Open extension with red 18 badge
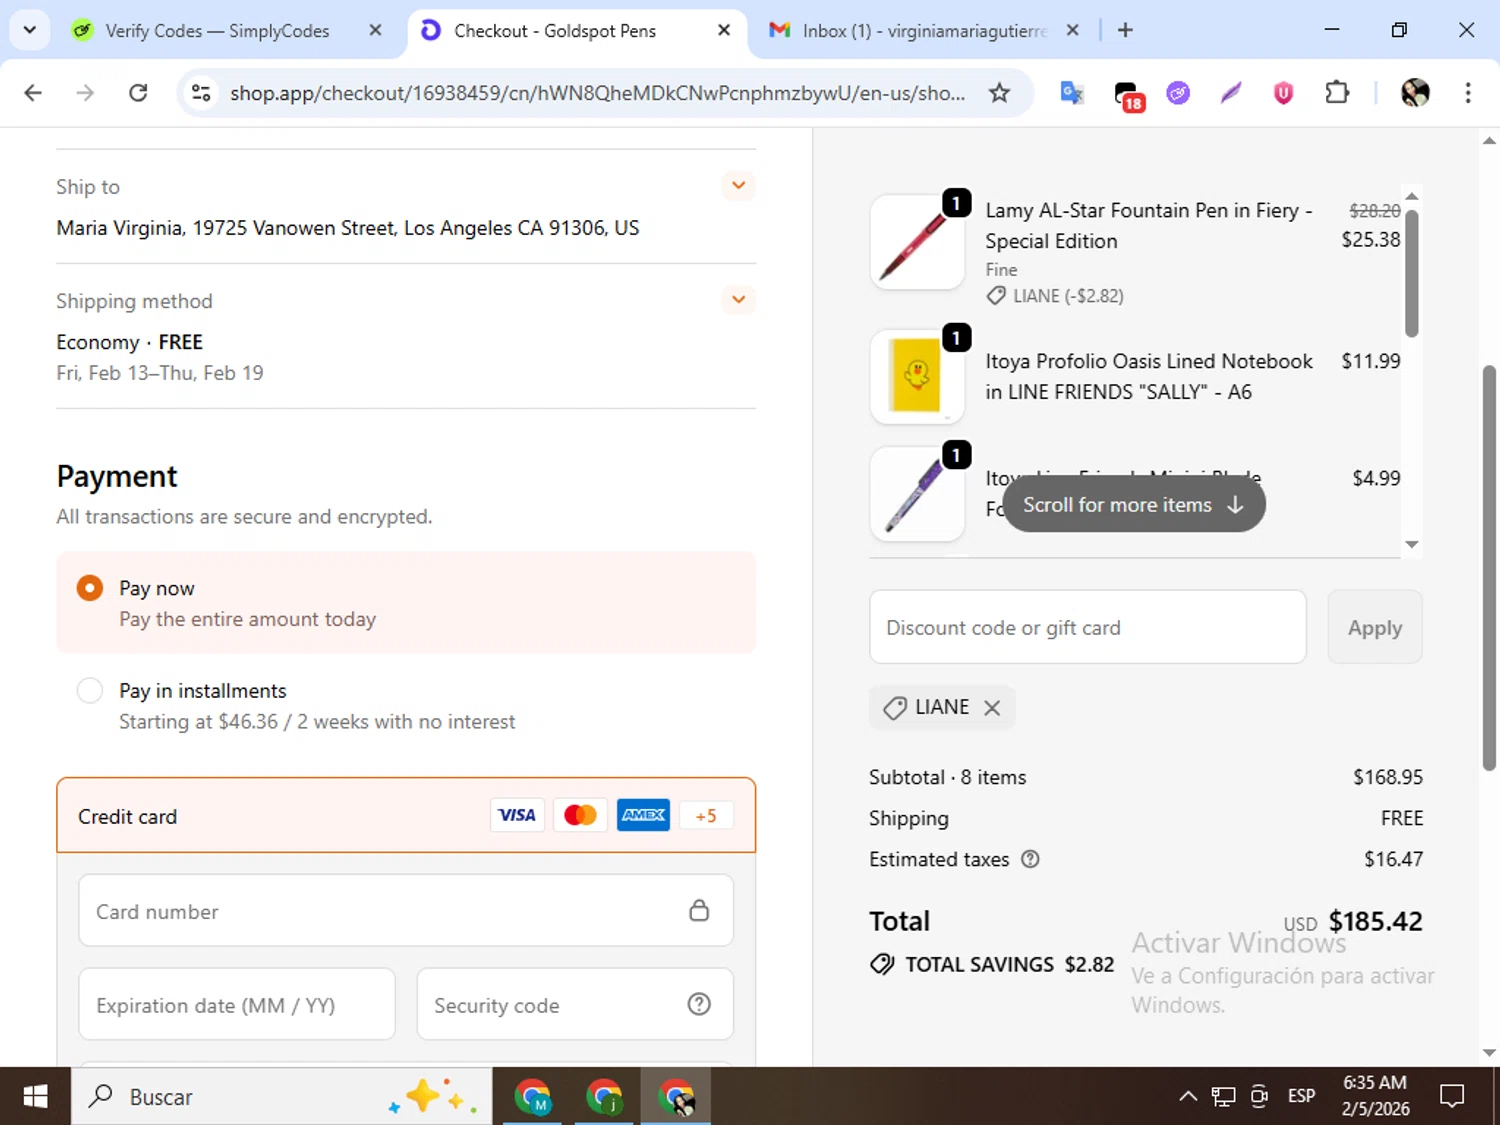Viewport: 1500px width, 1125px height. coord(1127,95)
